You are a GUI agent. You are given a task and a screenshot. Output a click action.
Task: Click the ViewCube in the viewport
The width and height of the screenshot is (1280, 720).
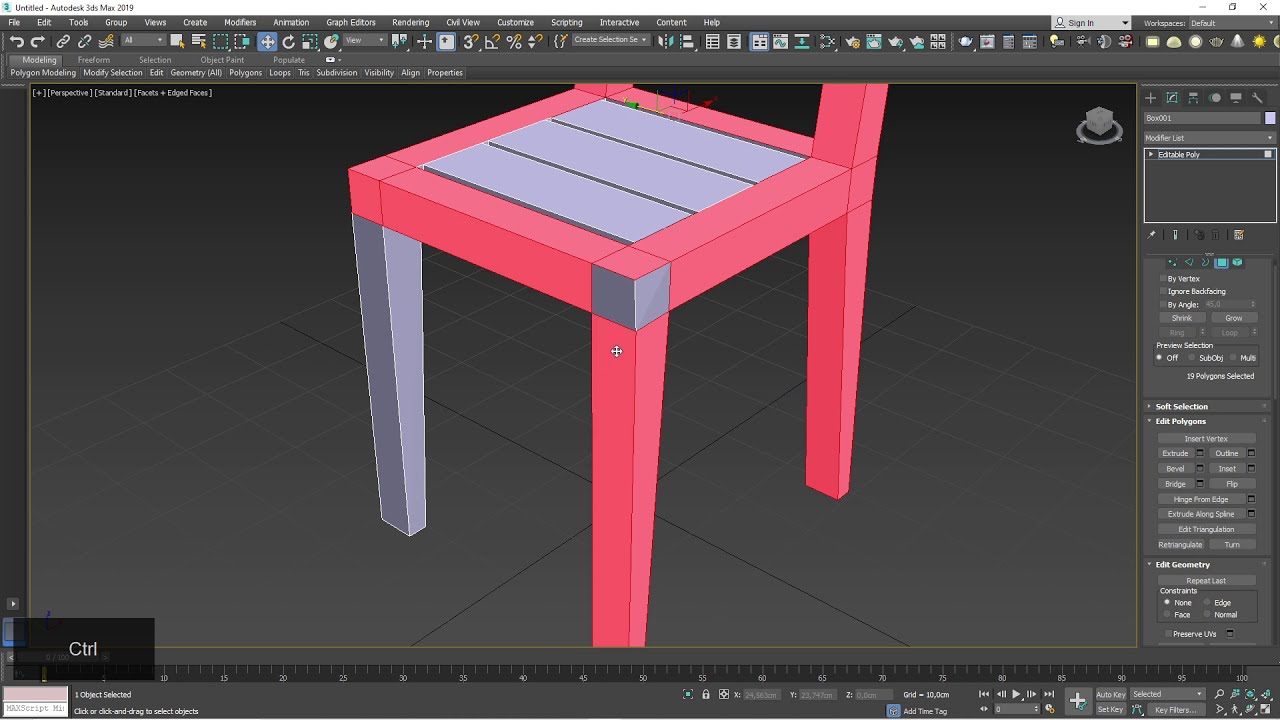click(1099, 125)
